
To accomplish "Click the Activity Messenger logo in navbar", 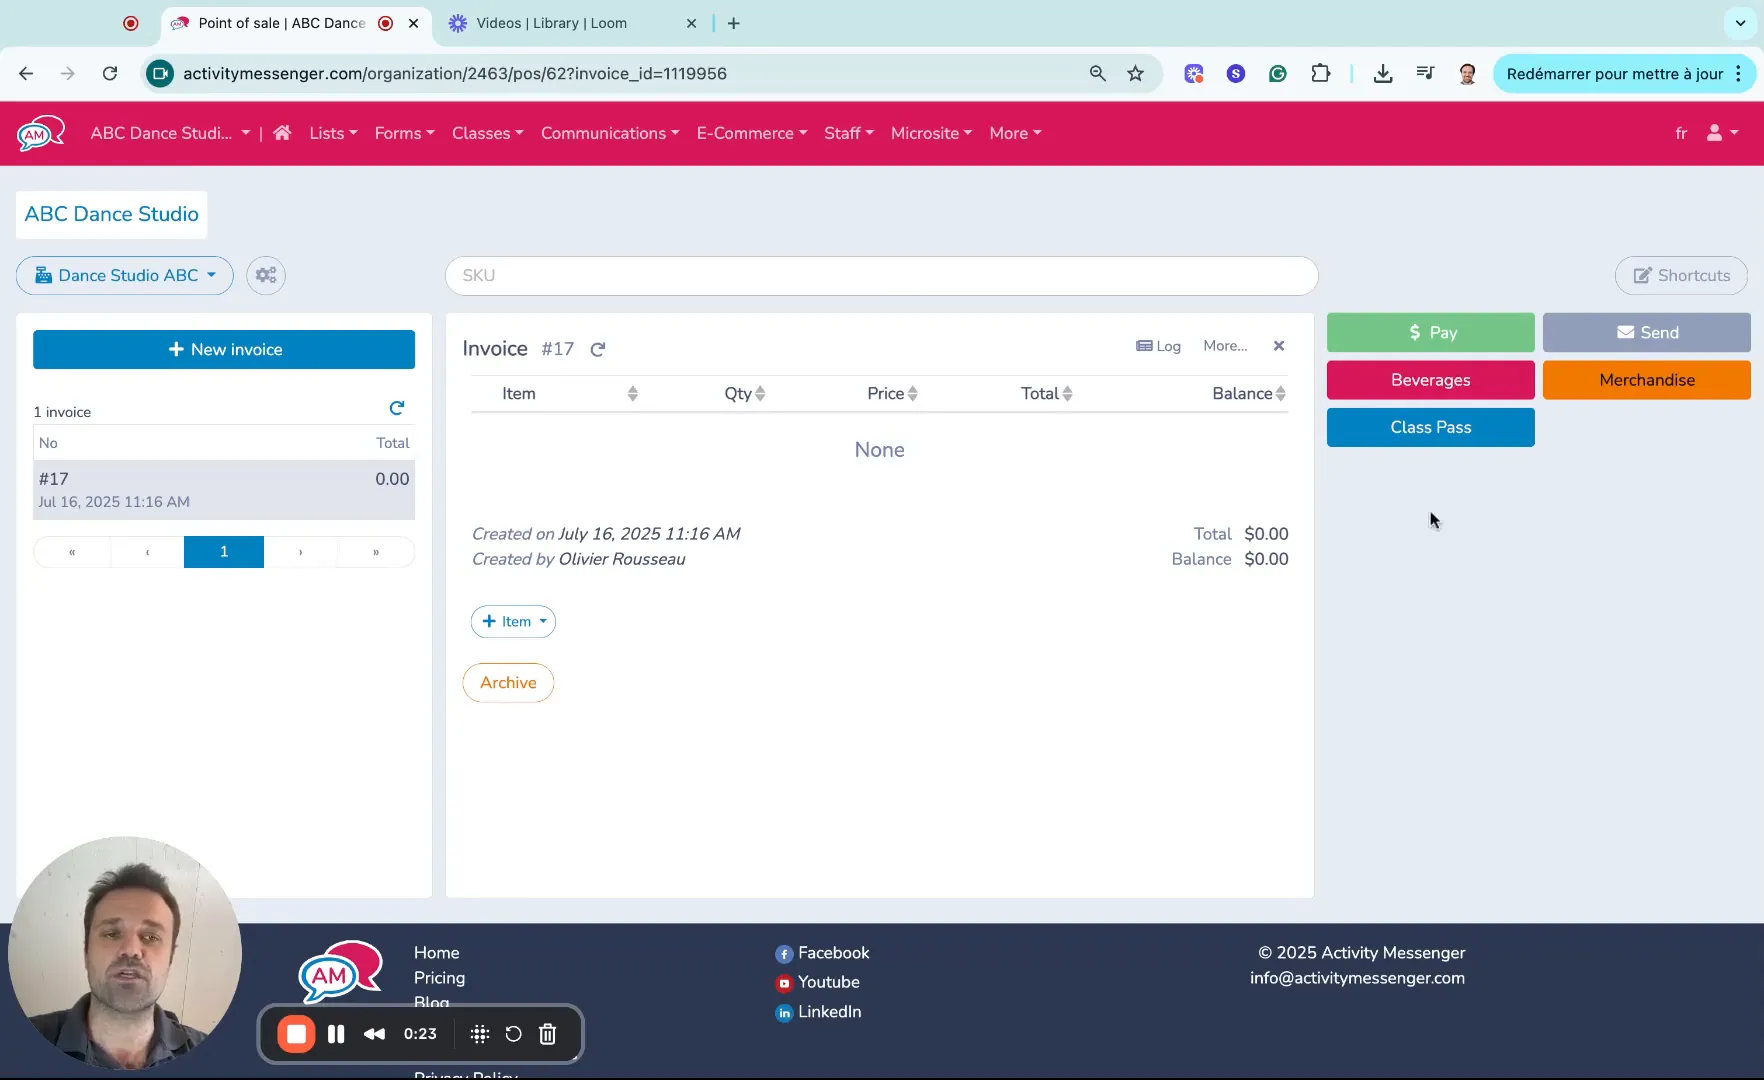I will tap(41, 133).
